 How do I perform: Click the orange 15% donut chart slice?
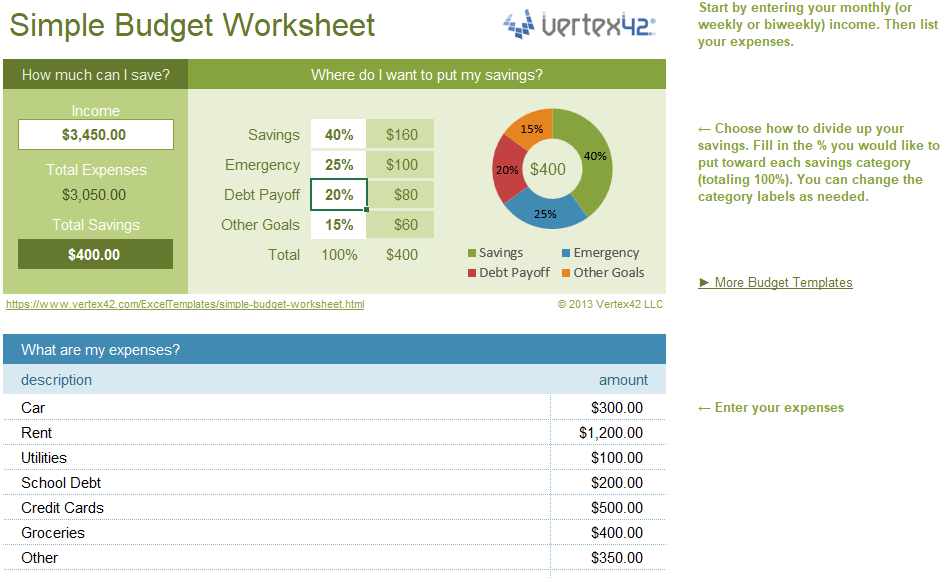[x=533, y=128]
